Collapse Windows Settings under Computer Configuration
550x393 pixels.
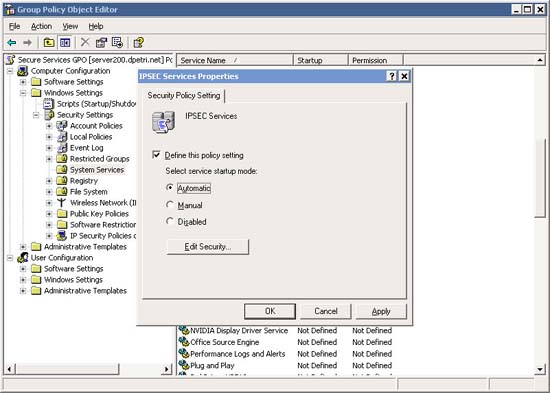(23, 93)
